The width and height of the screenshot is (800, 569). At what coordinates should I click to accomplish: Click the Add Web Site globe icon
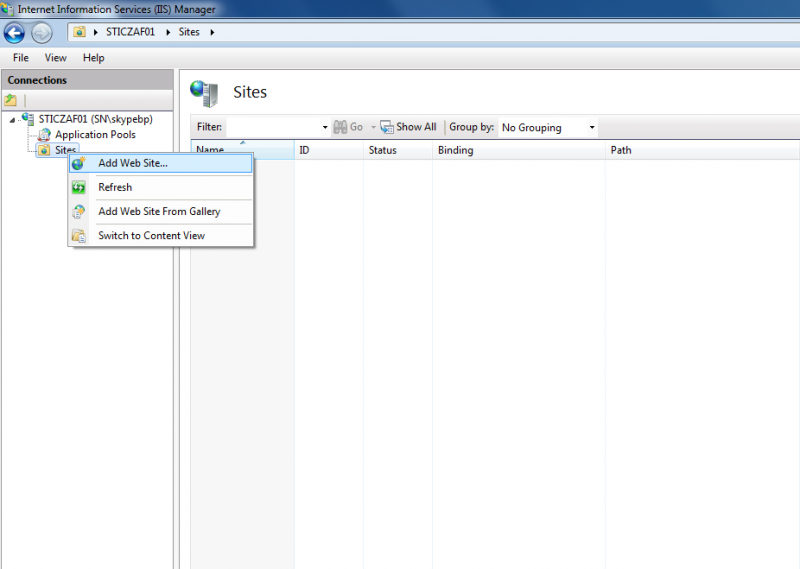pos(79,163)
